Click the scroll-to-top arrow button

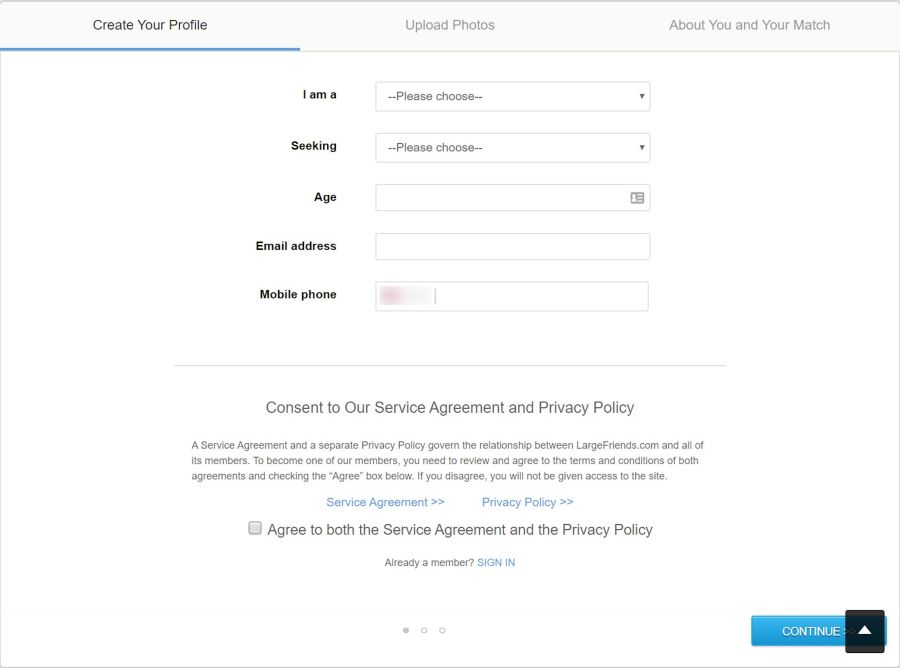pyautogui.click(x=865, y=631)
